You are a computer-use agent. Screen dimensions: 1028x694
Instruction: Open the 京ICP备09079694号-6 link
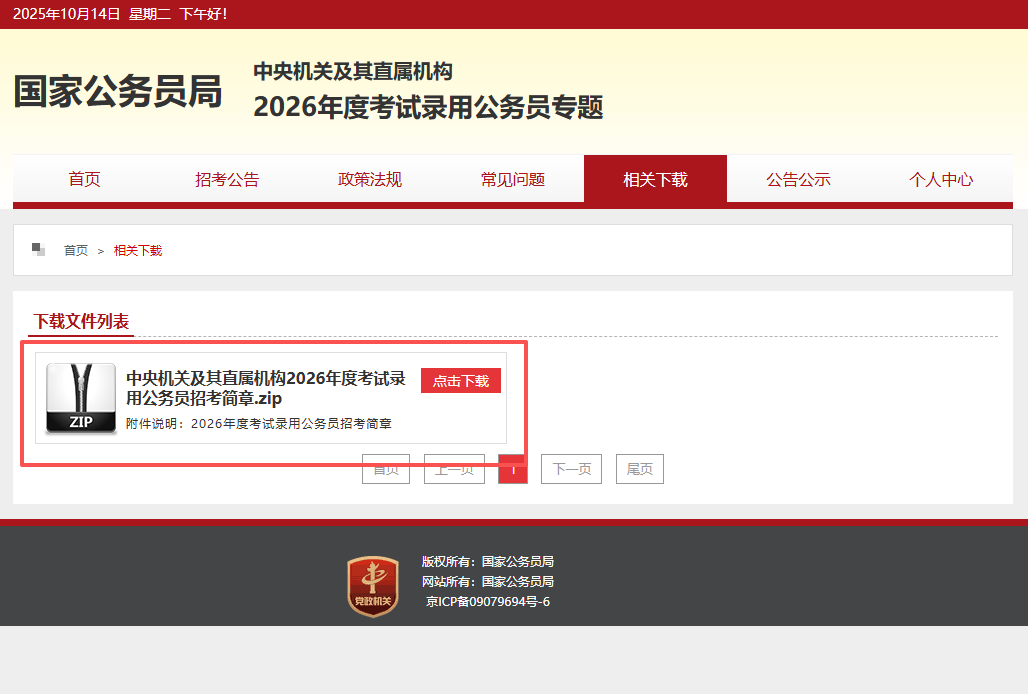click(x=488, y=602)
